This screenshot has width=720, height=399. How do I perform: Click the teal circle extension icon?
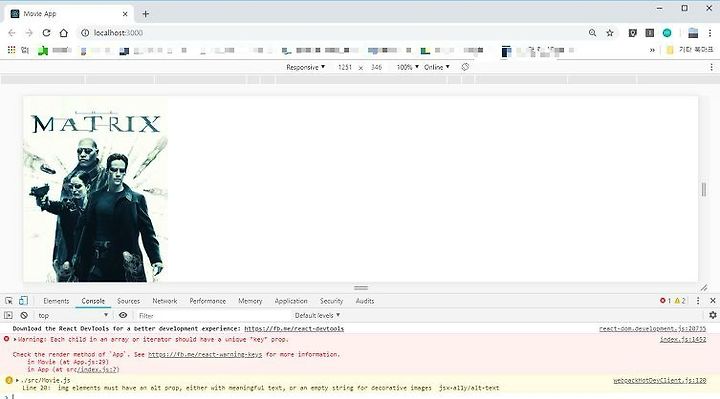667,33
